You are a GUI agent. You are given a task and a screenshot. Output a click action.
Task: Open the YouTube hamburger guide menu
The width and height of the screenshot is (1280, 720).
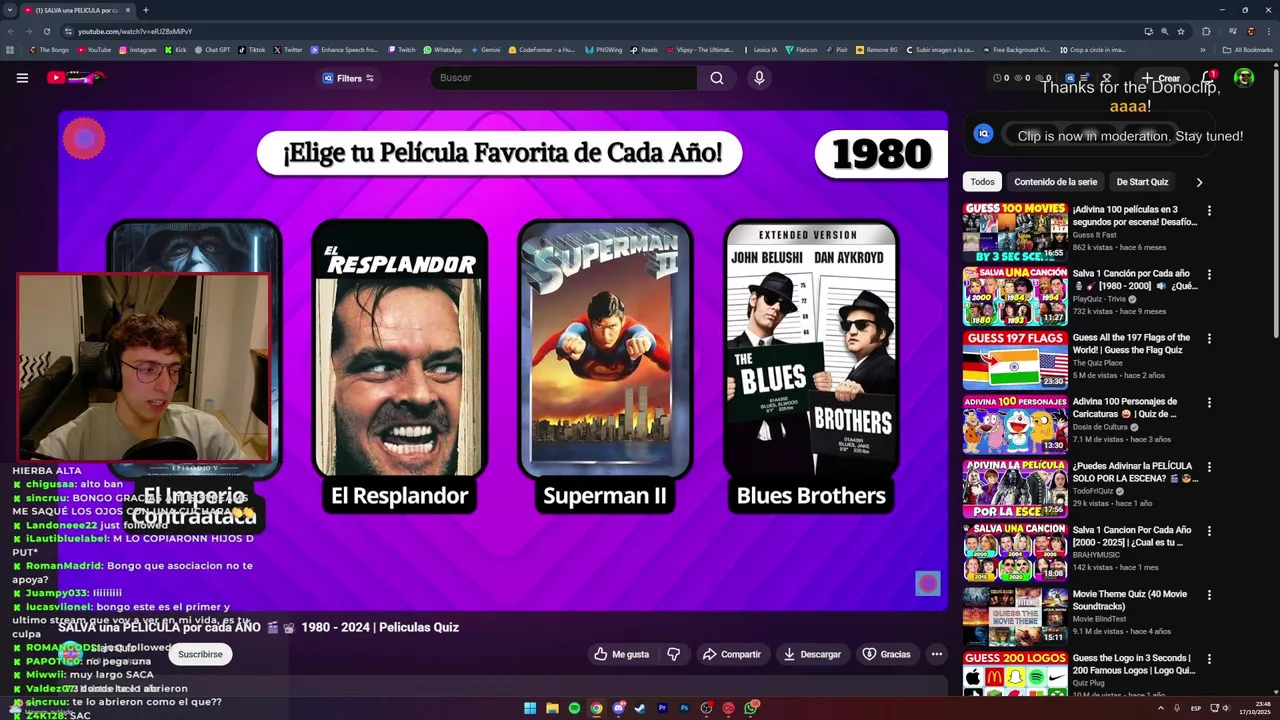(22, 78)
